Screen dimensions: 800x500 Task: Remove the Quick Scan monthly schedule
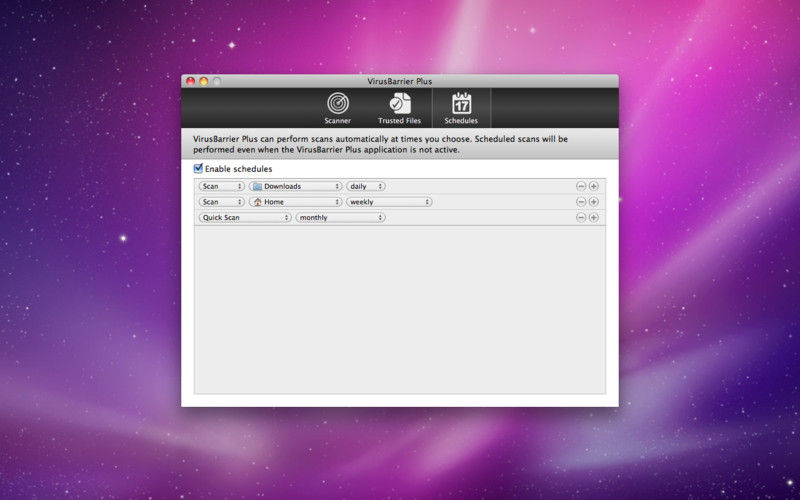(581, 217)
